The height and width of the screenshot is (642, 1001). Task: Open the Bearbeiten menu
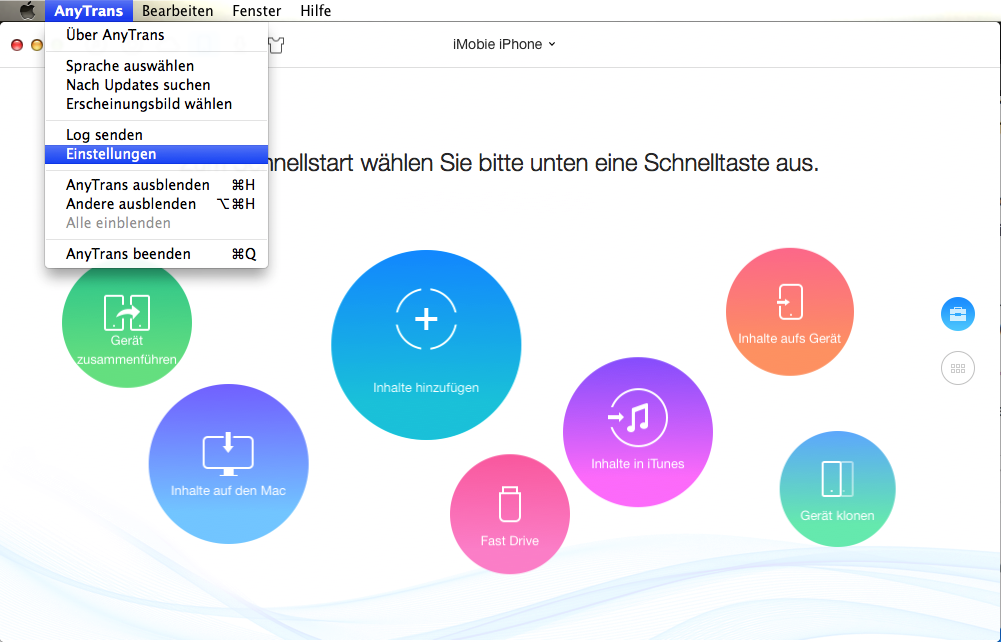tap(177, 10)
